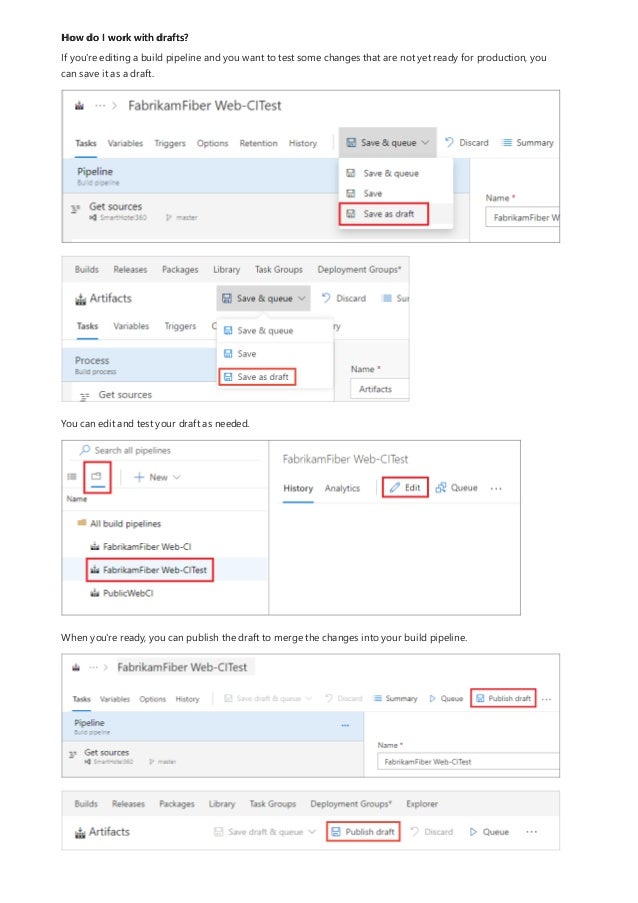638x903 pixels.
Task: Select the list view icon above Name column
Action: click(x=72, y=476)
